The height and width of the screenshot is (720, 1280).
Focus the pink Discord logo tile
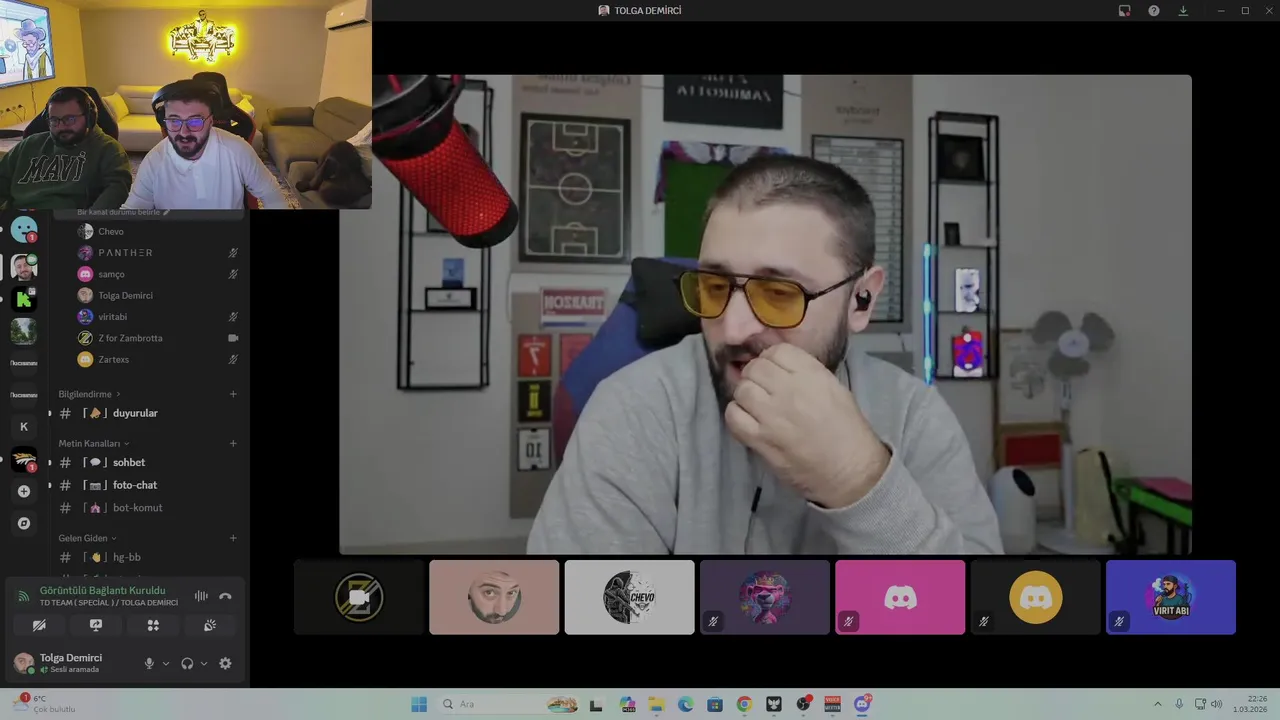pyautogui.click(x=900, y=597)
